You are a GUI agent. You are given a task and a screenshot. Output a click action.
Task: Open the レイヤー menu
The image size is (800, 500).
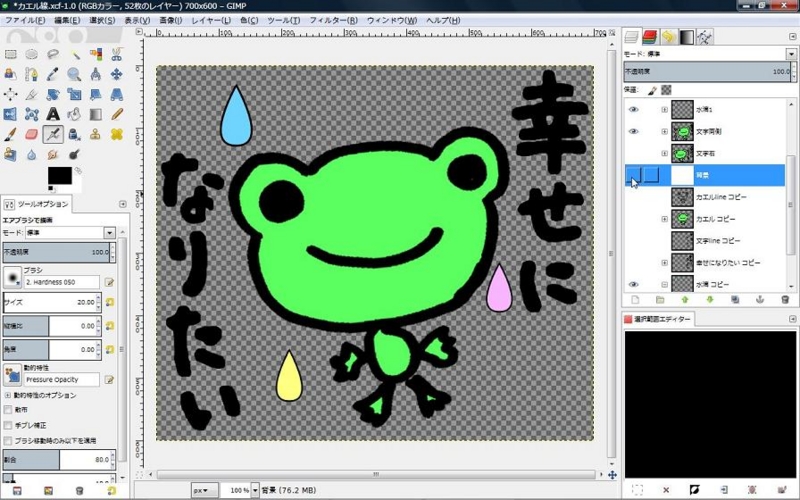(211, 20)
